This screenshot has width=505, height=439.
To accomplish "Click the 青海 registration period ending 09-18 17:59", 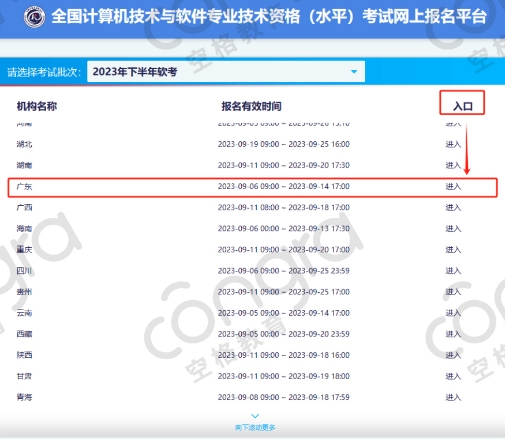I will (x=284, y=397).
